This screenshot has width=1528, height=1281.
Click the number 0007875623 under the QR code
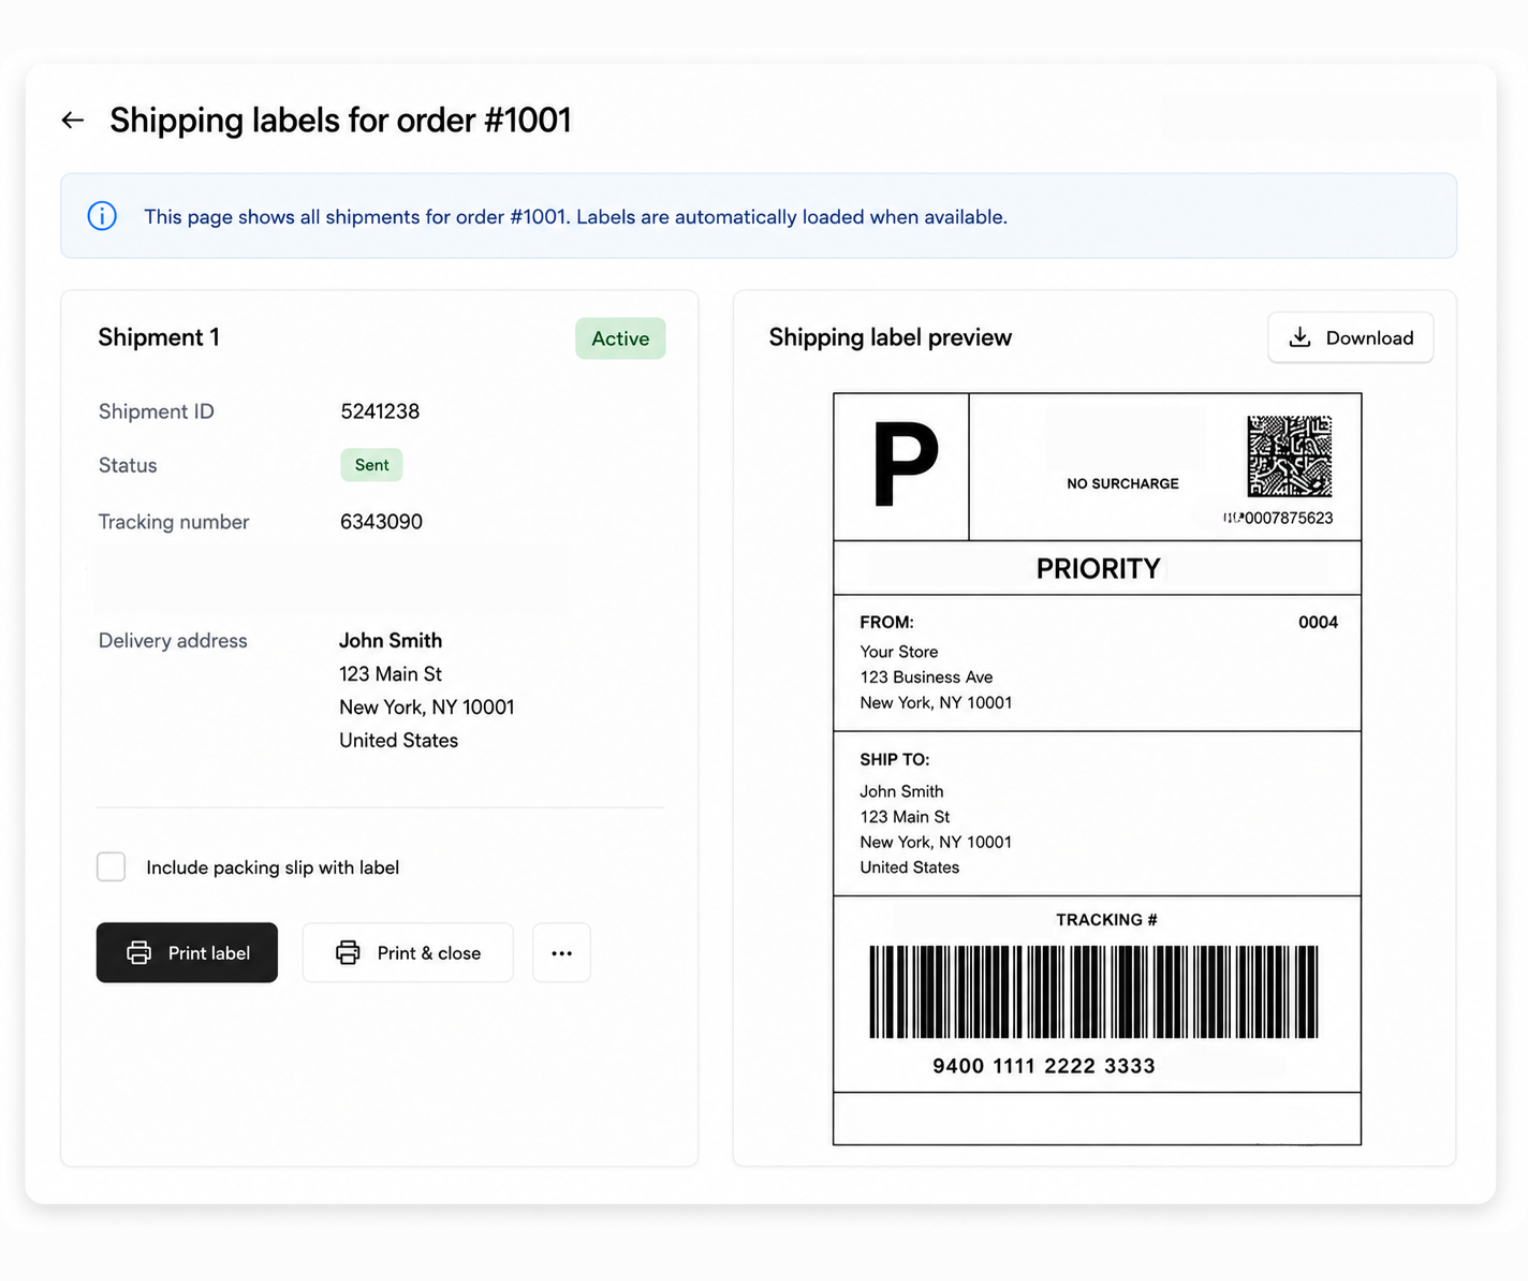click(x=1288, y=518)
